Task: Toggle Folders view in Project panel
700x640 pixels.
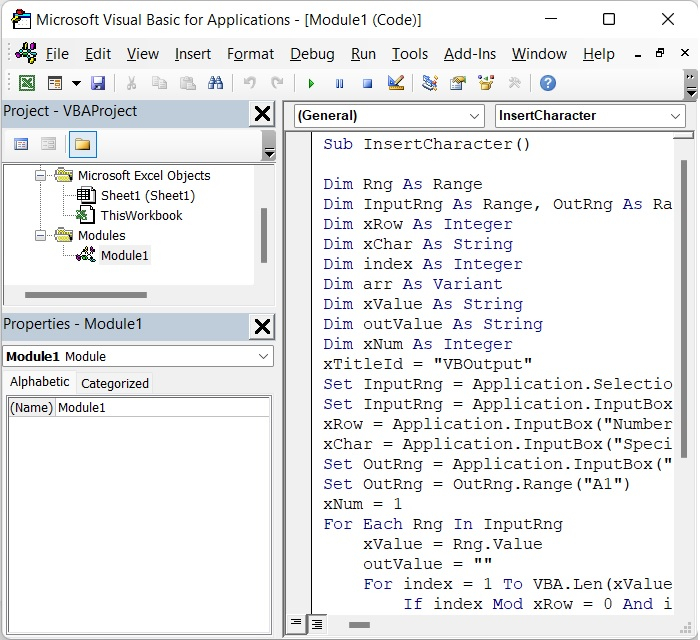Action: 83,145
